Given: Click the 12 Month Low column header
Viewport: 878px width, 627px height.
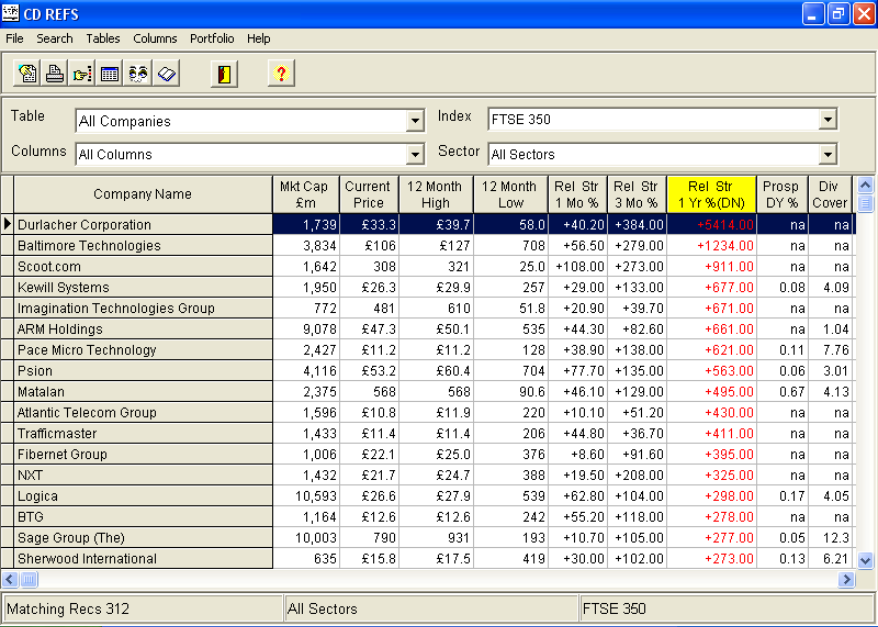Looking at the screenshot, I should [510, 194].
